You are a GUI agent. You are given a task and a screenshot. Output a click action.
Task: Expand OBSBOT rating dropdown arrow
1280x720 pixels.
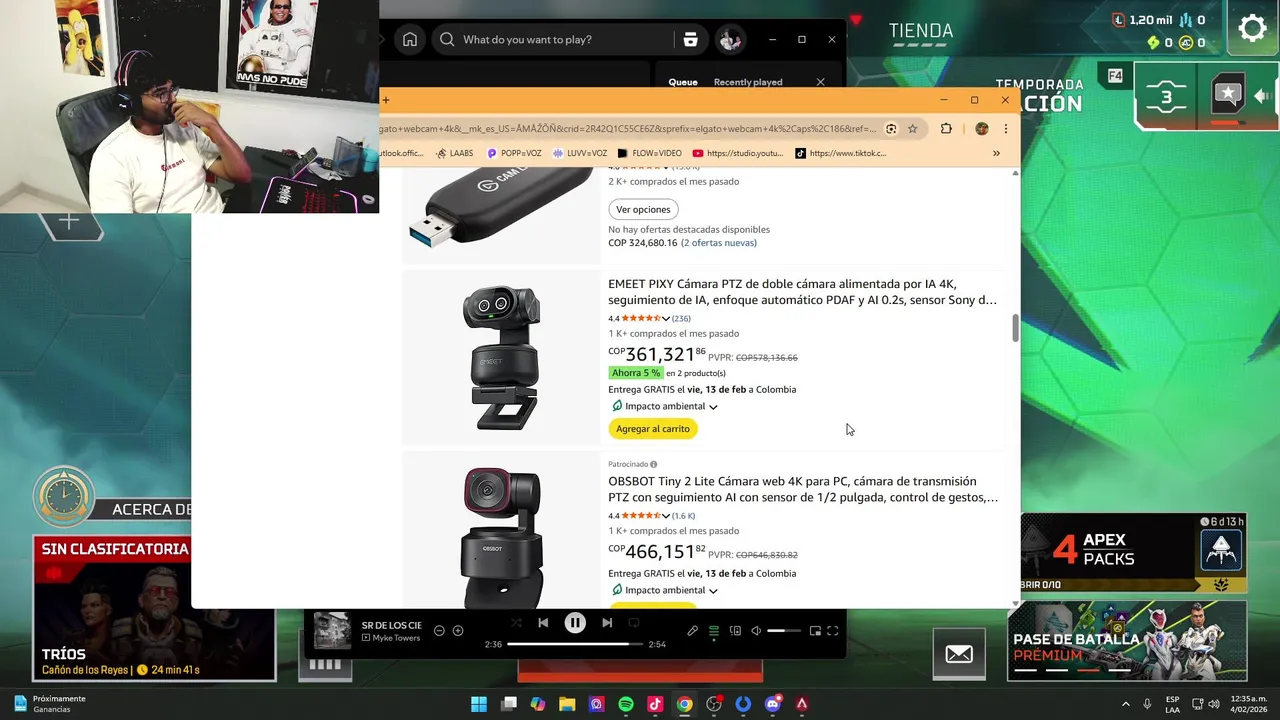coord(666,516)
